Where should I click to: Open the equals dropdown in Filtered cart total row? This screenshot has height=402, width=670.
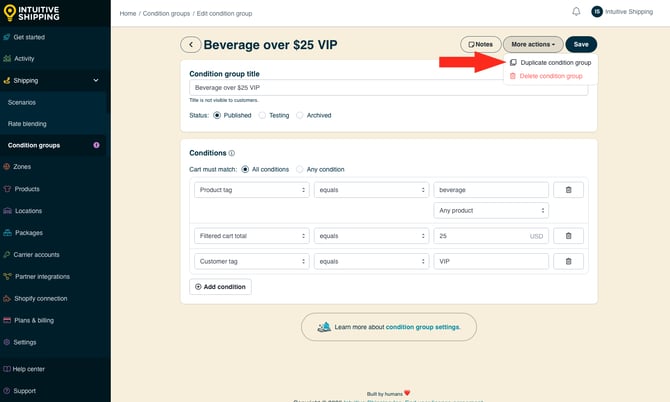[x=371, y=236]
